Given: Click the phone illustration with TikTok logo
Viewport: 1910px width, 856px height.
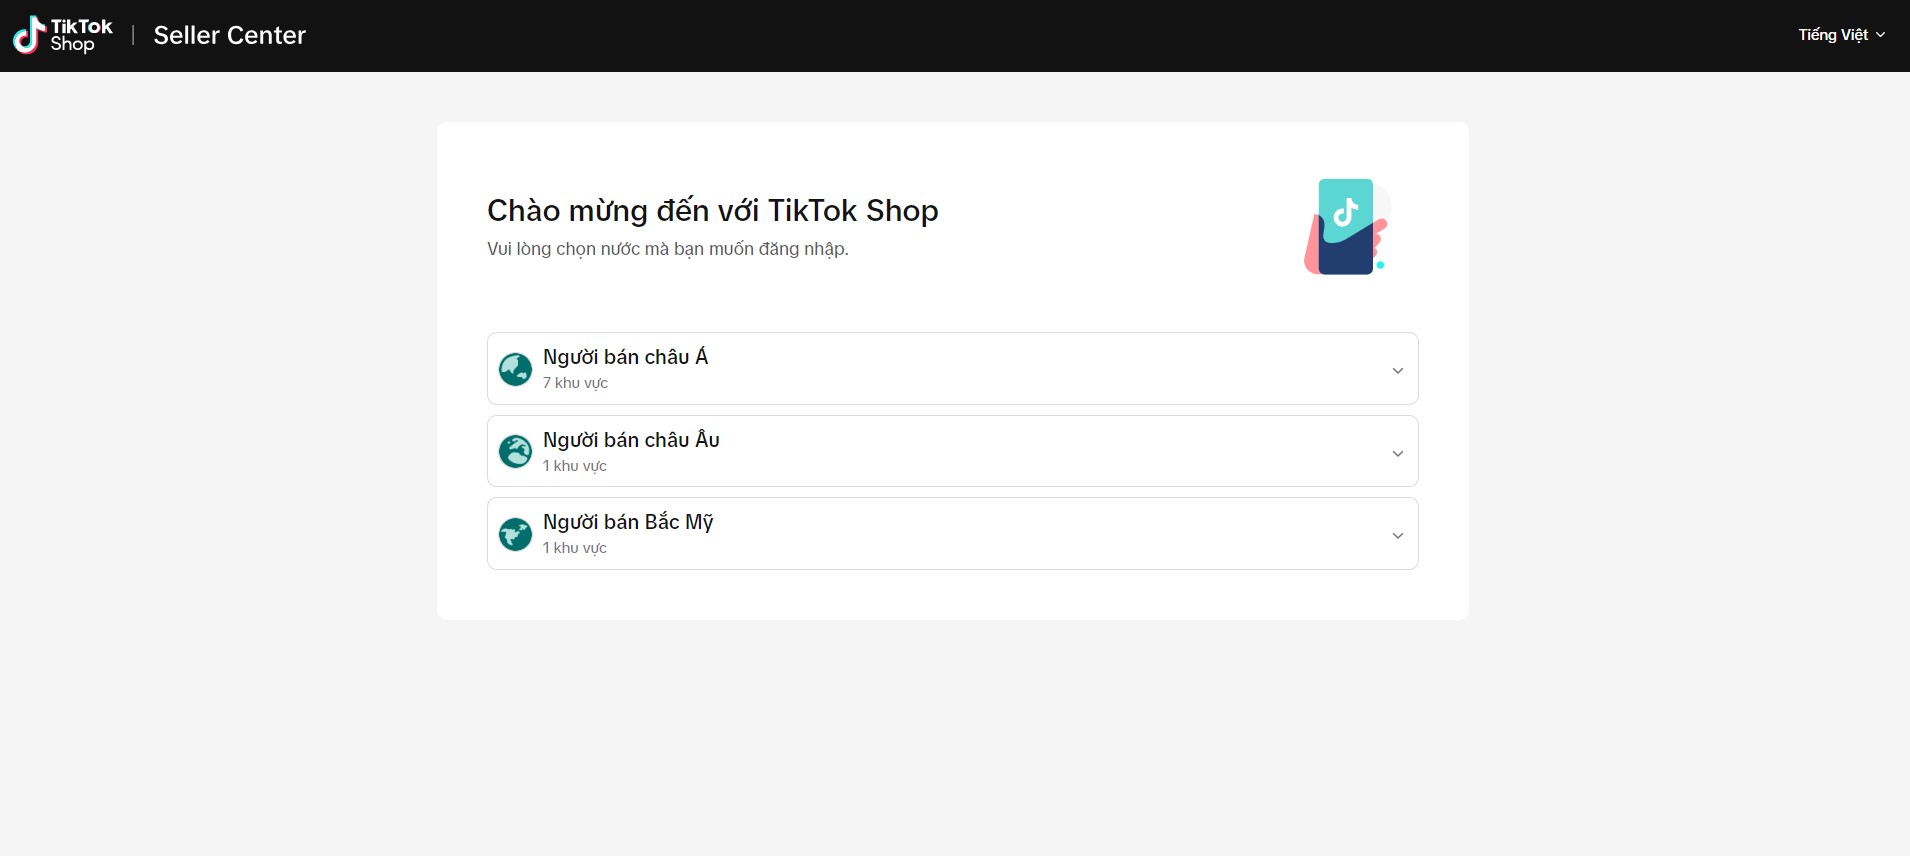Looking at the screenshot, I should point(1347,227).
